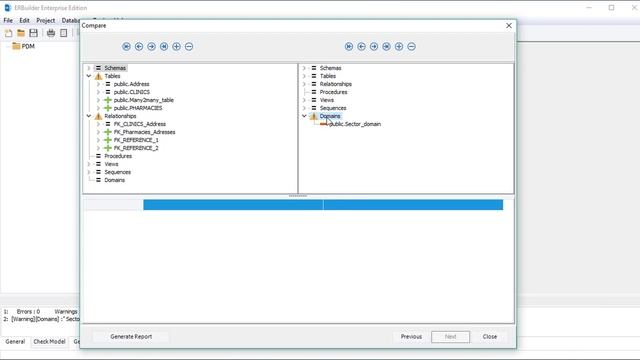Click PDM folder icon in project tree

pos(16,46)
